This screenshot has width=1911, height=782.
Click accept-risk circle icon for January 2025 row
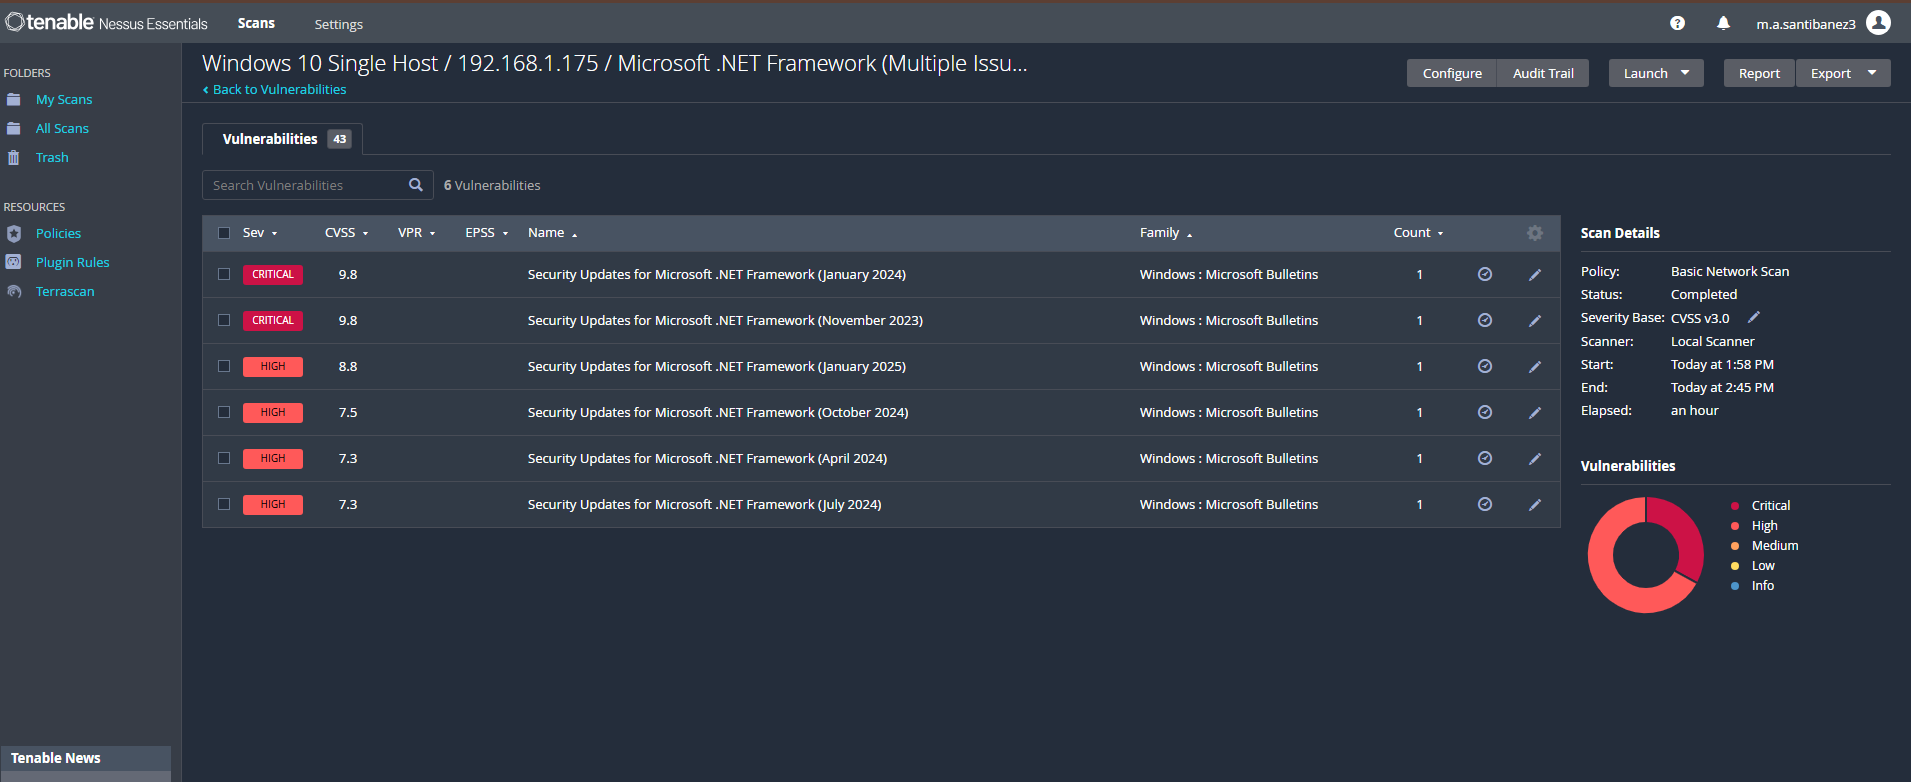click(x=1485, y=366)
